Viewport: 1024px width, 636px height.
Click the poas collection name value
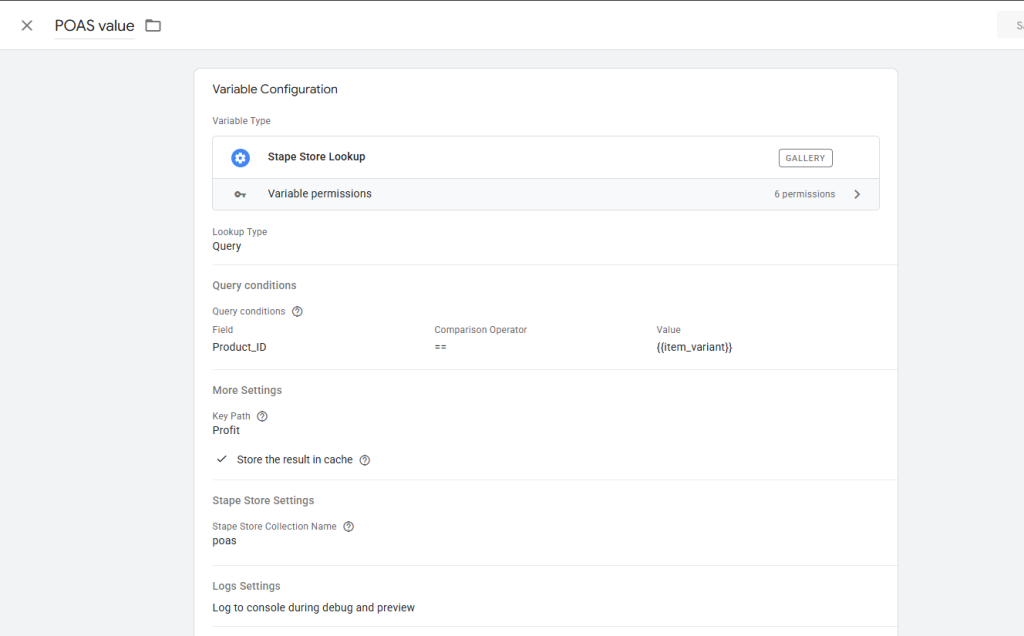[x=224, y=541]
